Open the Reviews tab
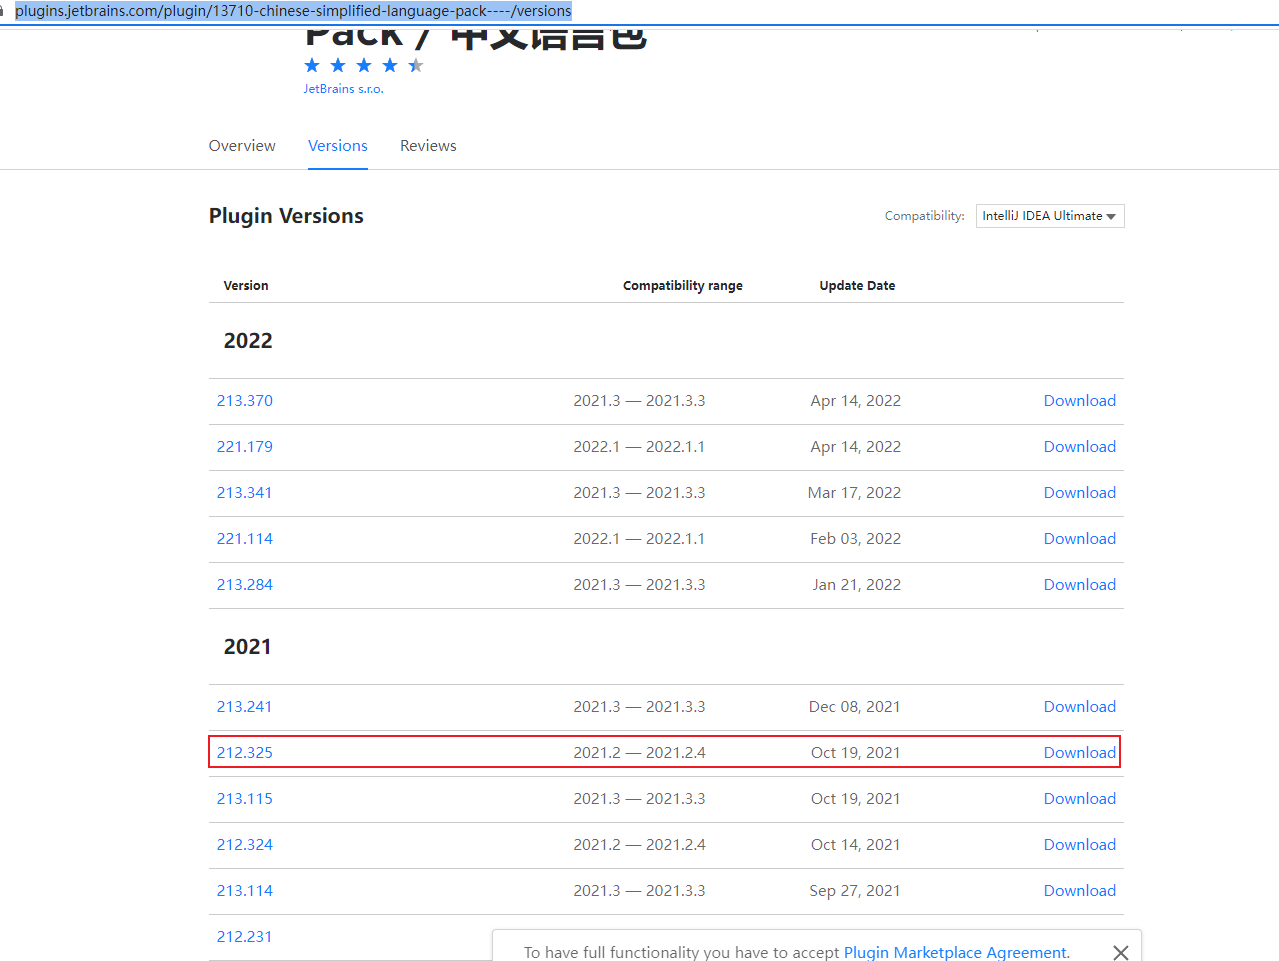The width and height of the screenshot is (1279, 961). click(x=428, y=146)
